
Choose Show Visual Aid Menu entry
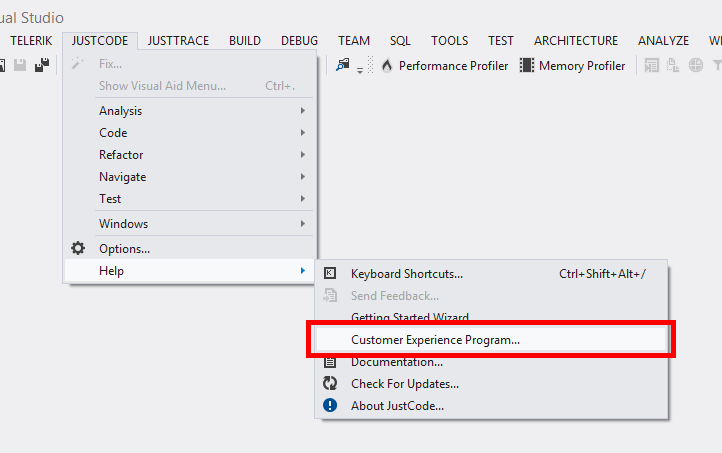tap(190, 86)
